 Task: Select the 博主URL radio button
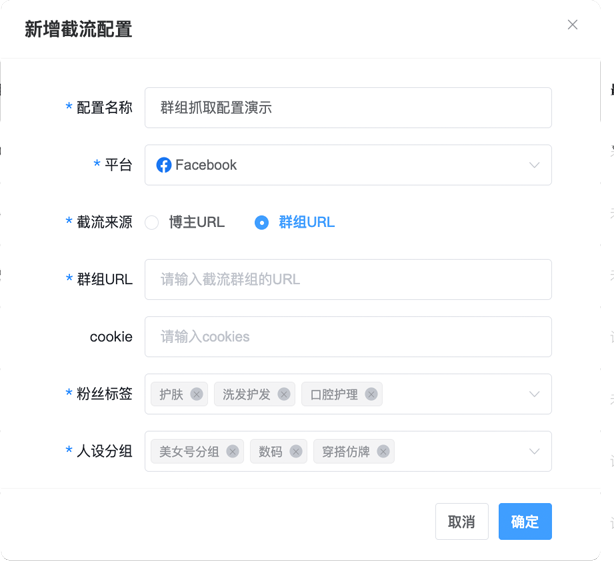pyautogui.click(x=152, y=222)
